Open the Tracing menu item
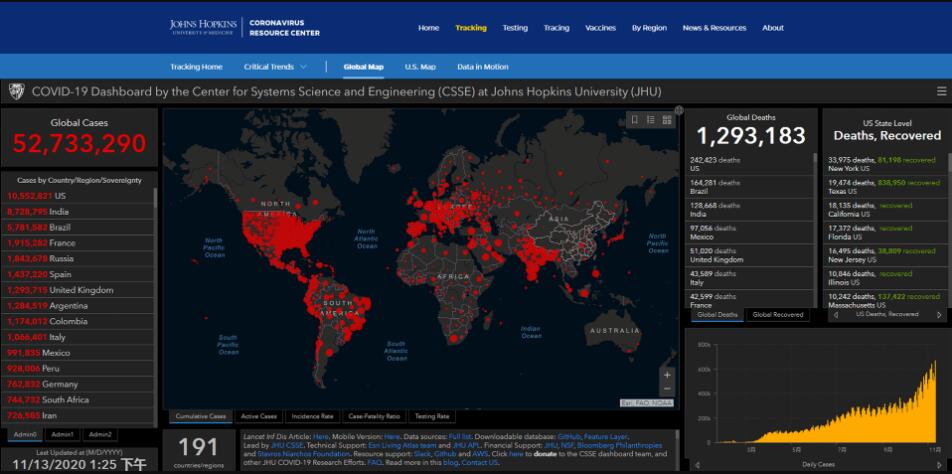Image resolution: width=952 pixels, height=474 pixels. tap(556, 28)
